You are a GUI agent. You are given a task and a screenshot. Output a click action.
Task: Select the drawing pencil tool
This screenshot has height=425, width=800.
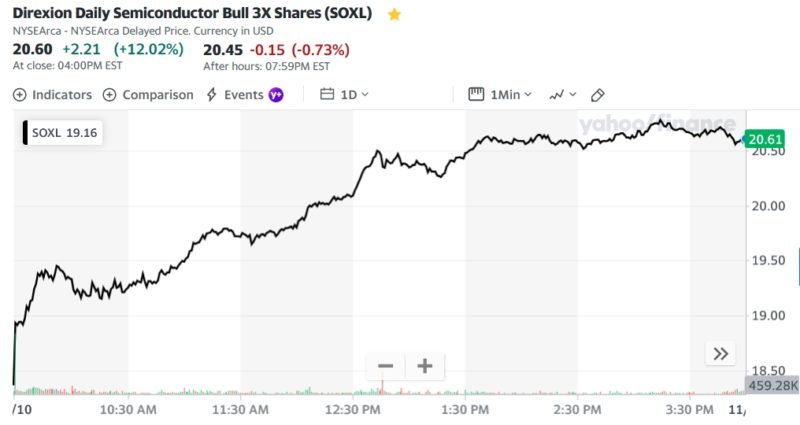(x=598, y=95)
